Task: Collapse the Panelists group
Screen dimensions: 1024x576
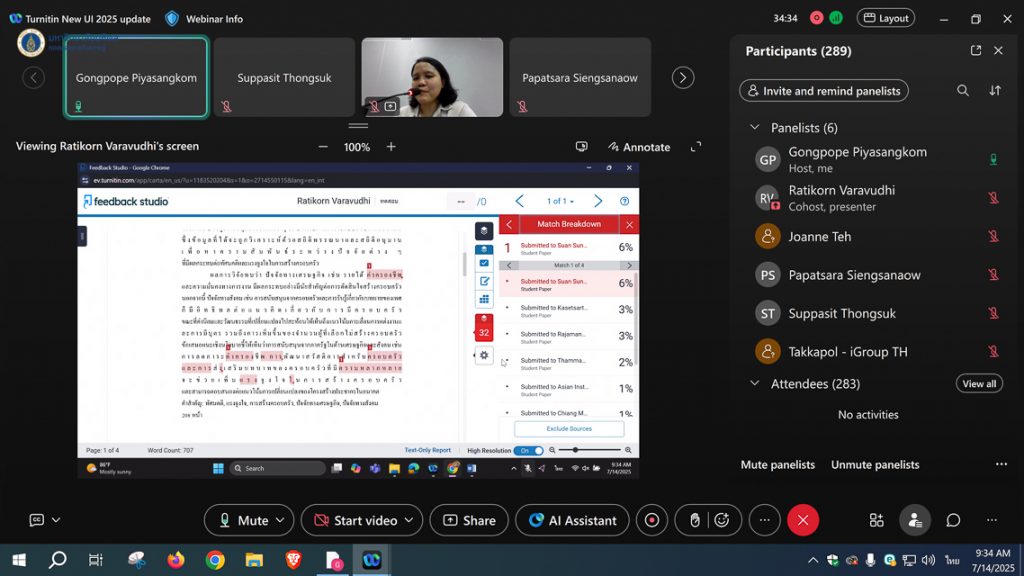Action: pos(754,128)
